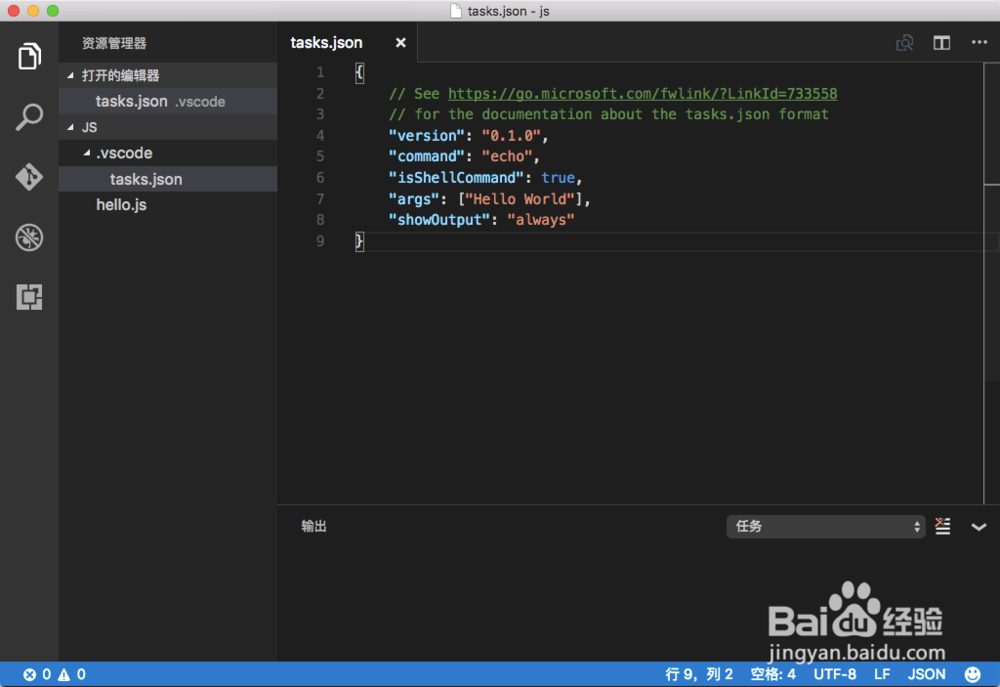Collapse the 打开的编辑器 section
Screen dimensions: 1000x687
71,75
